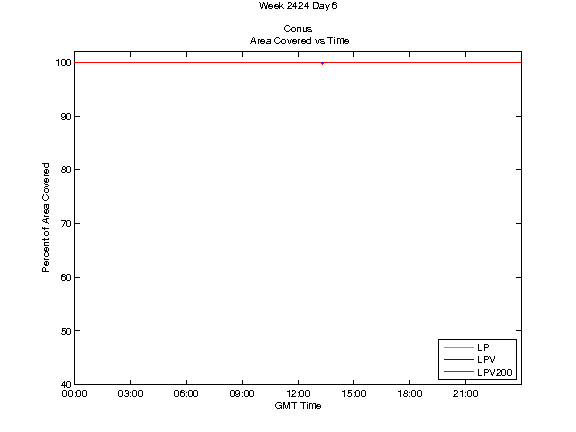
Task: Click the 12:00 x-axis tick label
Action: [298, 394]
